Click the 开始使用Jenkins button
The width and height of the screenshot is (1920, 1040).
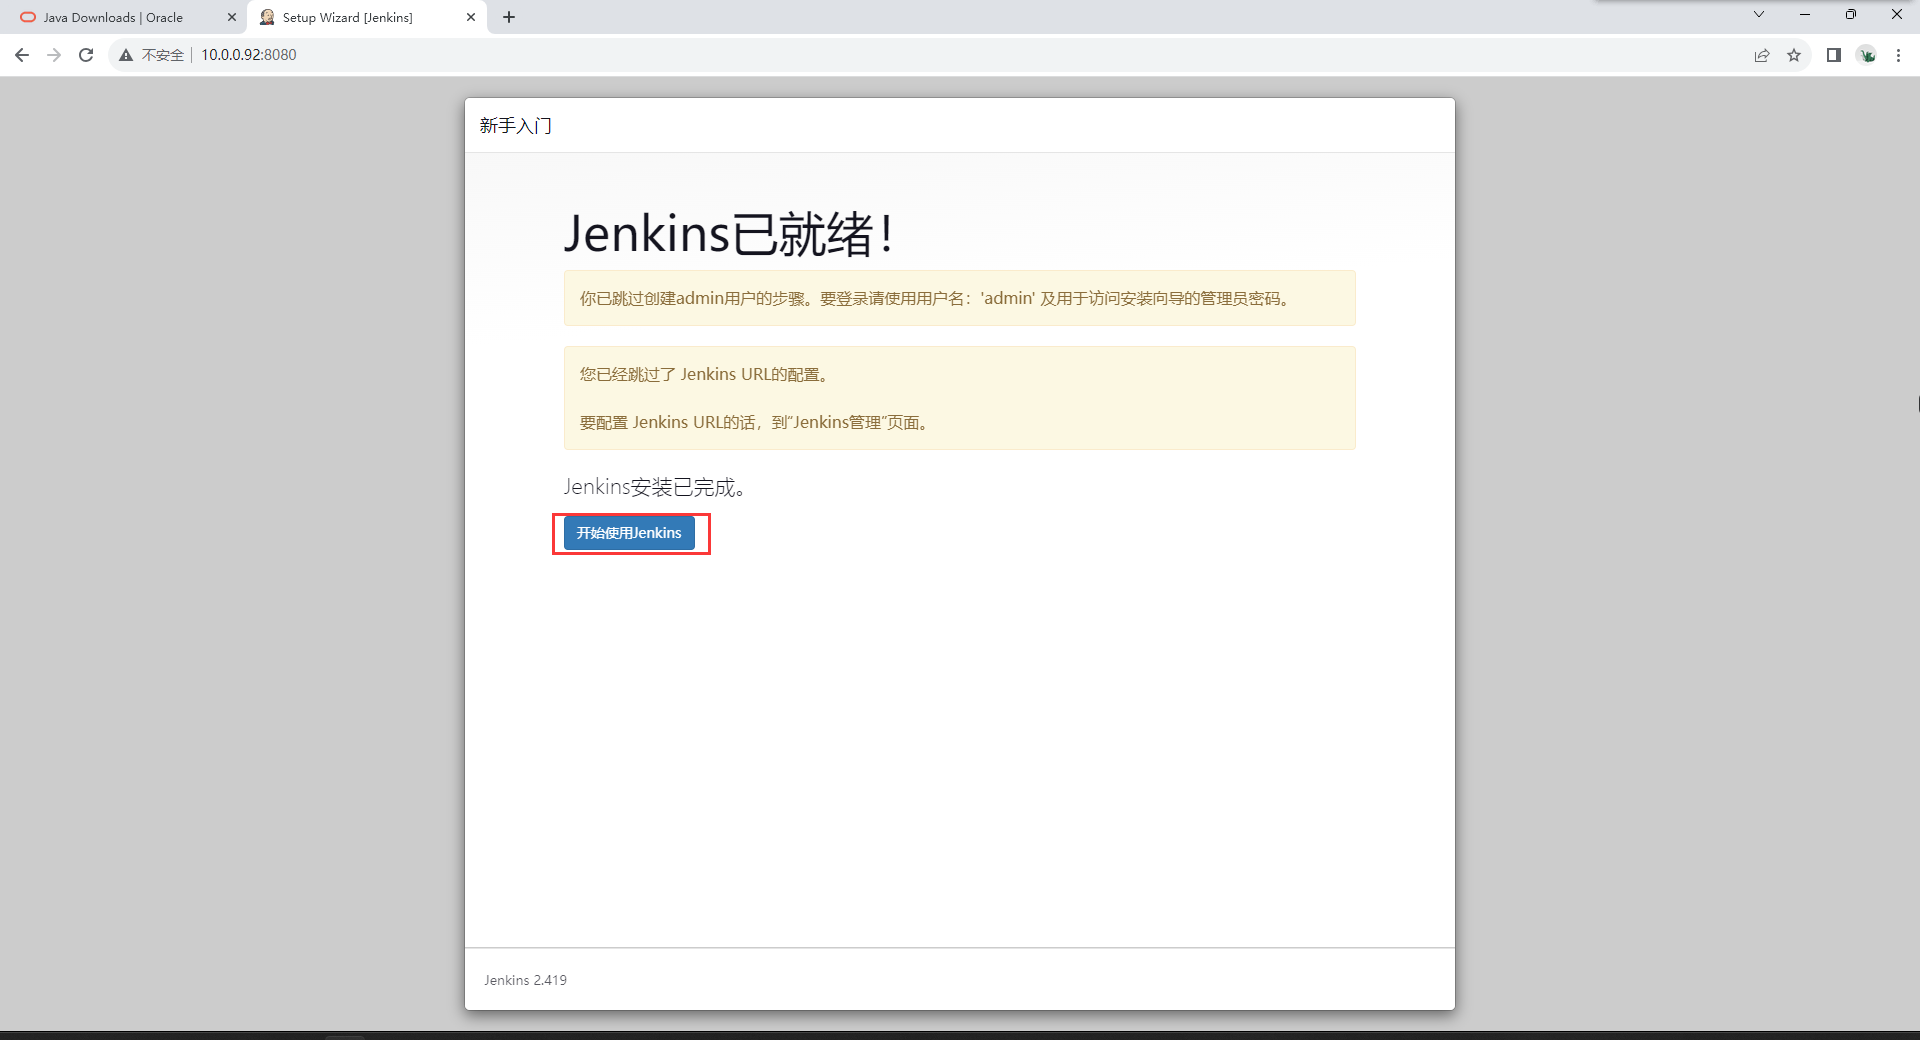[628, 533]
